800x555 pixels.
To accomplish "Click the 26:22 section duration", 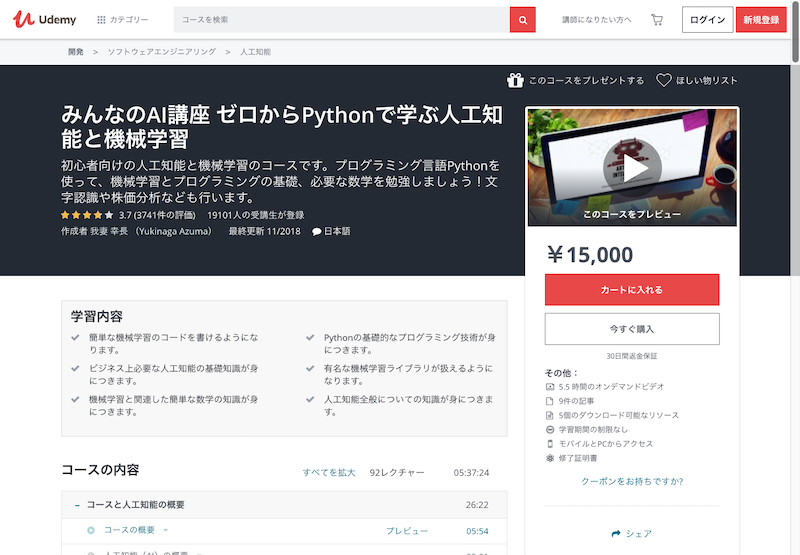I will (477, 504).
